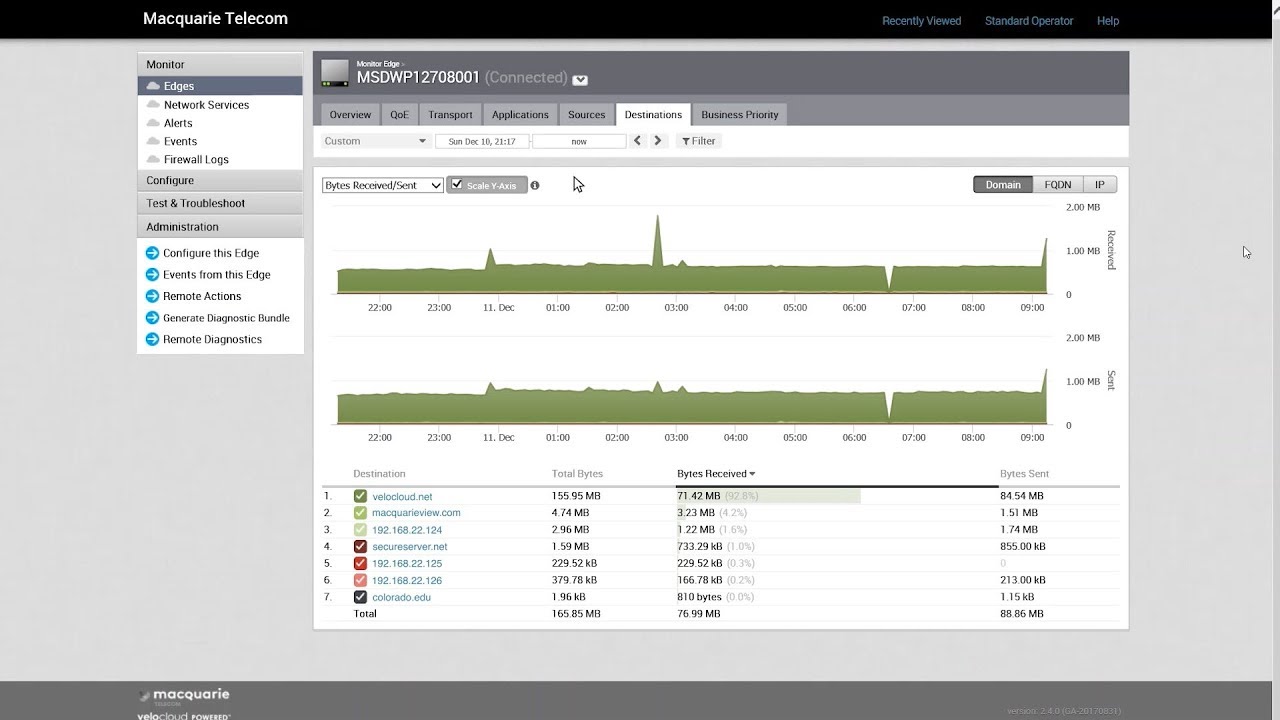Open the macquarieview.com destination link

coord(416,513)
